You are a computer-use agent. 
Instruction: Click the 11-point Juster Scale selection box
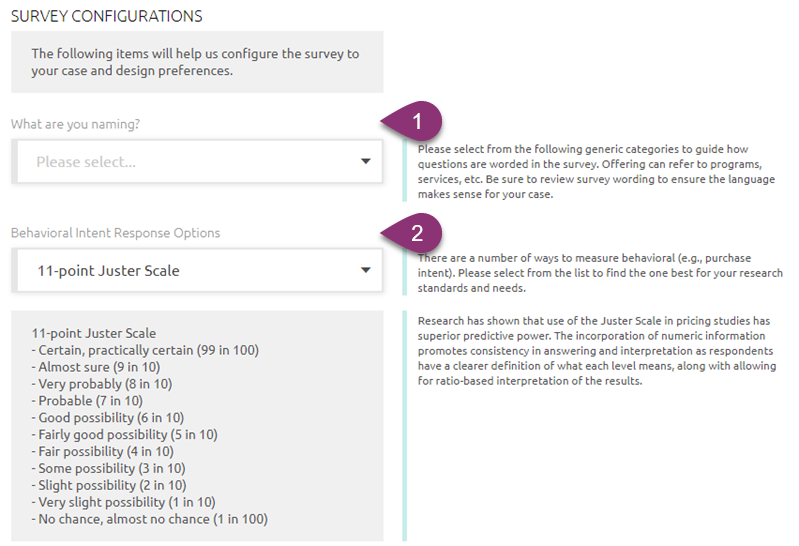199,270
